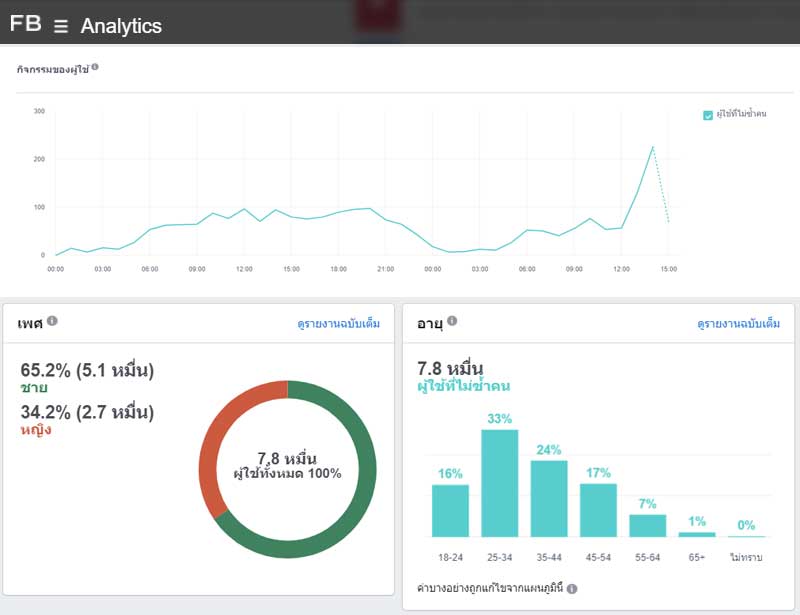Open ดูรายงานฉบับเต็ม link in the อายุ panel
800x615 pixels.
[738, 324]
